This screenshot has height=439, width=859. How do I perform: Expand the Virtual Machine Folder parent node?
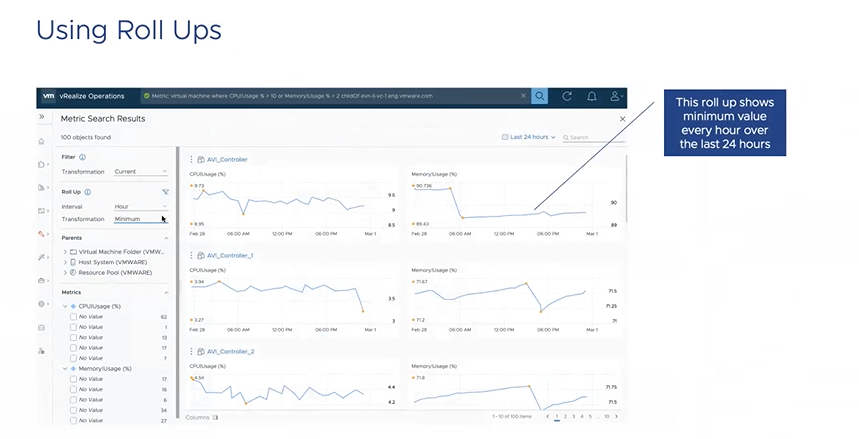tap(65, 252)
